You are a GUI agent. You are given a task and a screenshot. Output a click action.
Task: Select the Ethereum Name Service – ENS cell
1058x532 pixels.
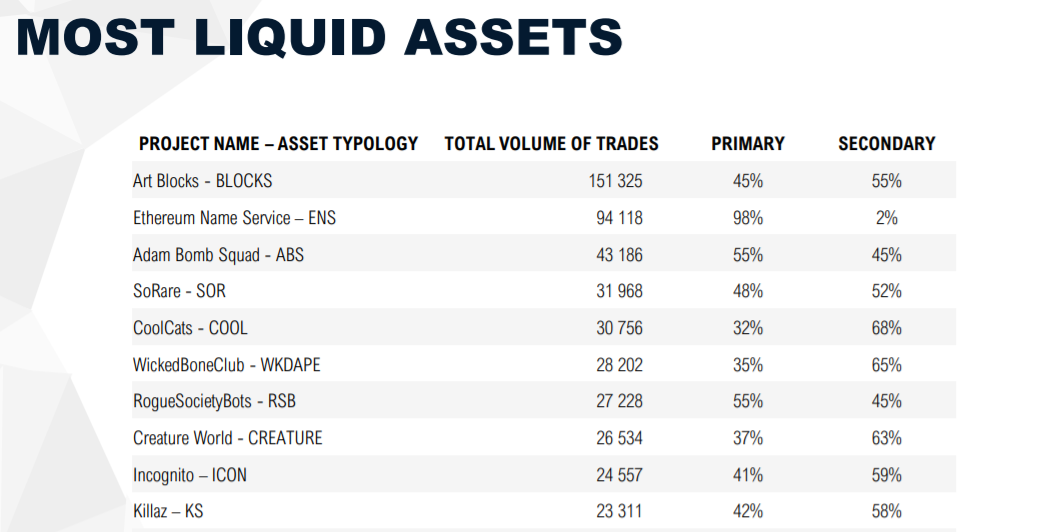(234, 218)
